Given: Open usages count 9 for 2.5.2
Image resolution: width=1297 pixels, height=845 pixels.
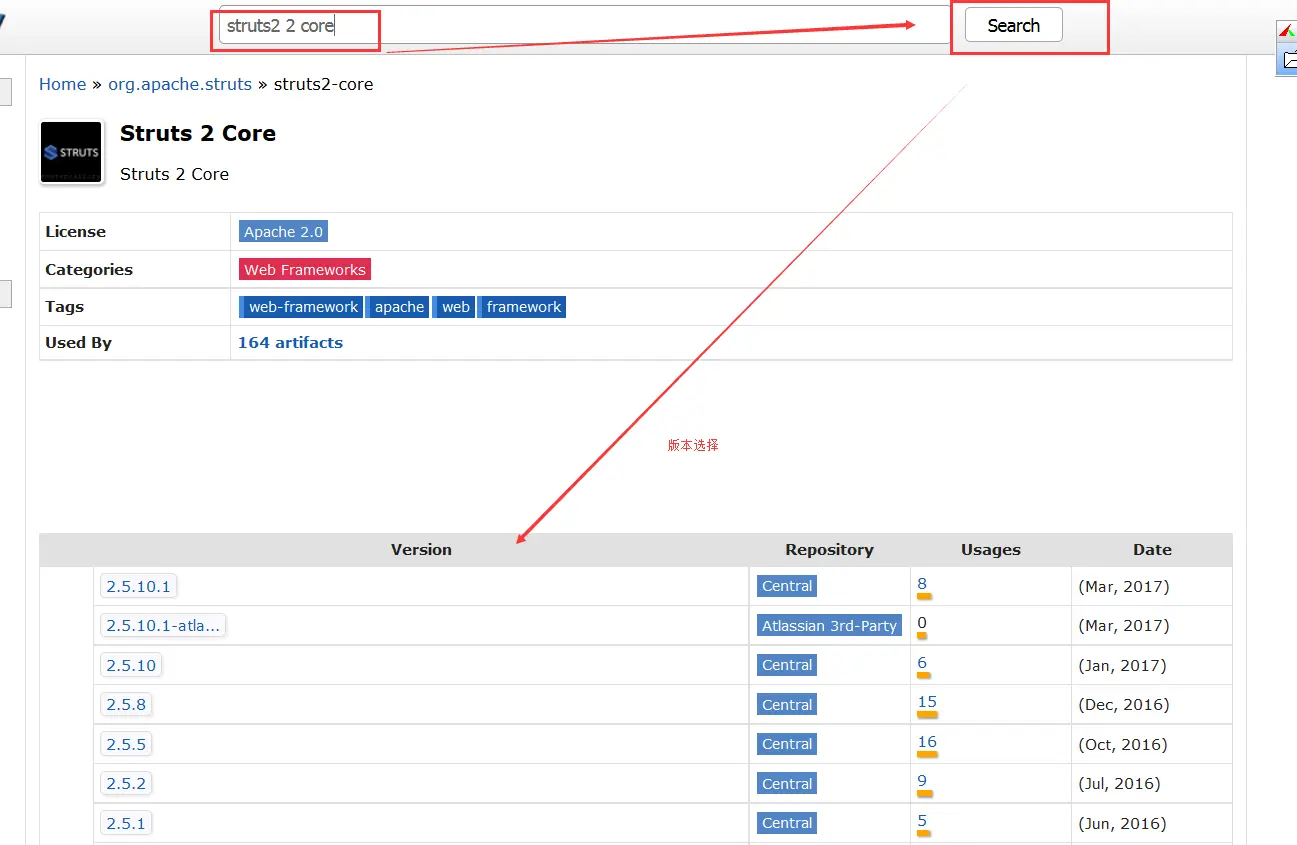Looking at the screenshot, I should [x=922, y=781].
